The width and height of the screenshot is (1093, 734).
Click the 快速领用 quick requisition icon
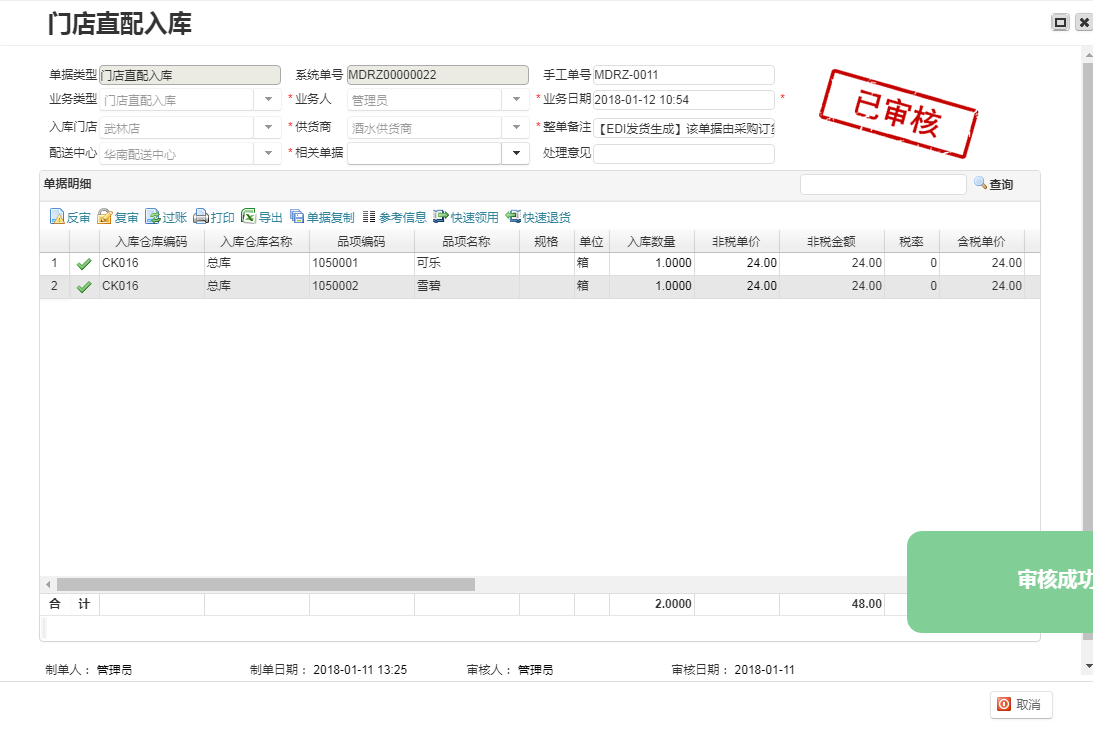[441, 217]
